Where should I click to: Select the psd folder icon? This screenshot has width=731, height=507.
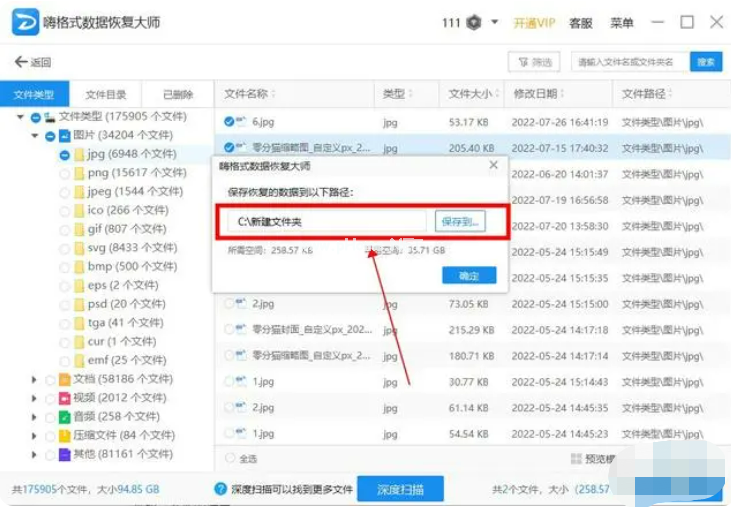pyautogui.click(x=79, y=304)
